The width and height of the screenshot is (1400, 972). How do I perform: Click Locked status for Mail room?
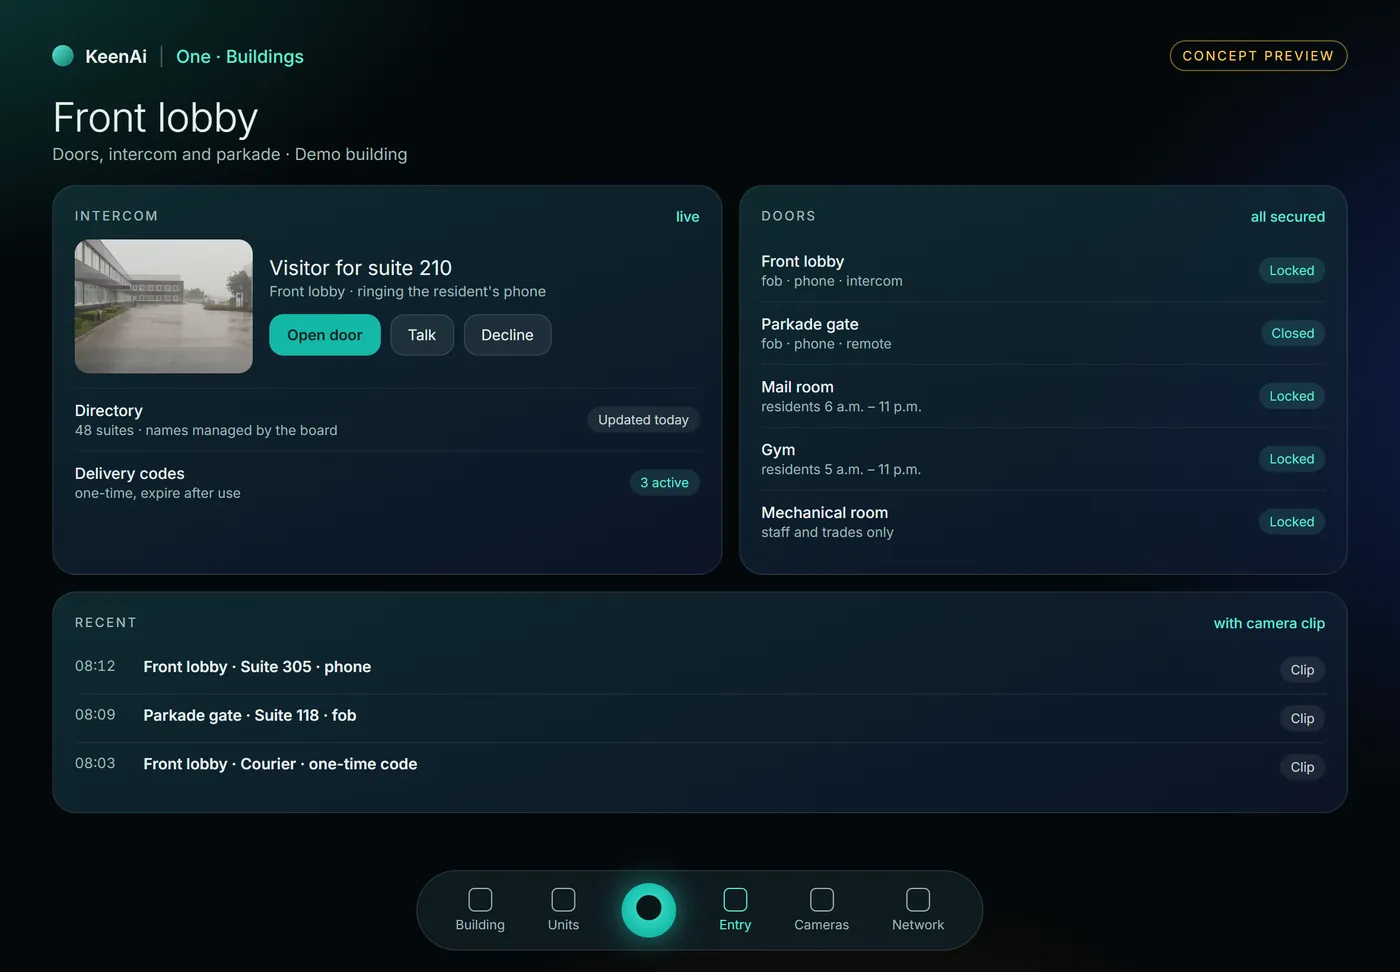(x=1292, y=396)
